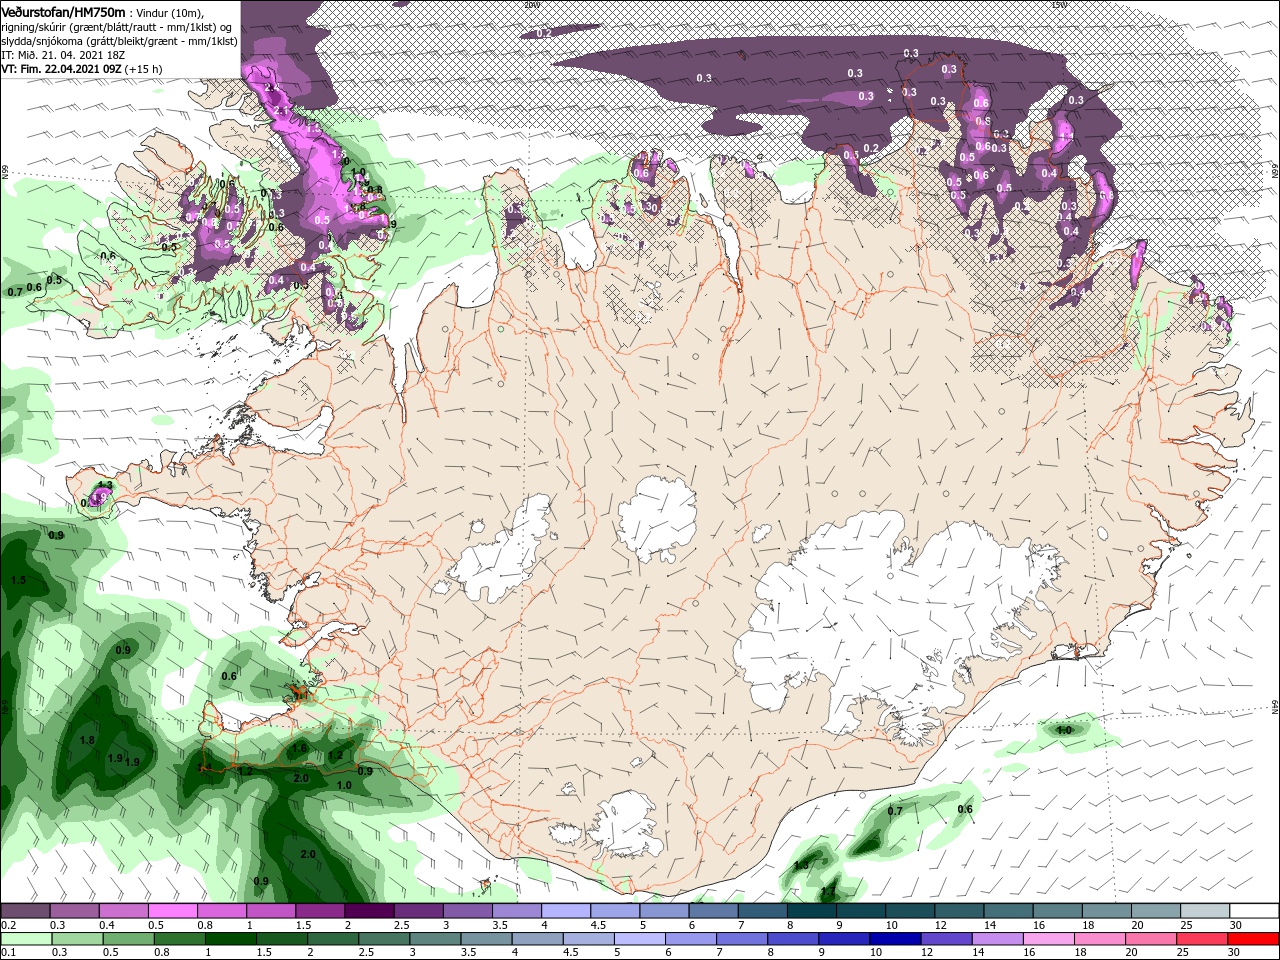Click the light gray snow swatch starting at 25
This screenshot has width=1280, height=960.
[1205, 911]
